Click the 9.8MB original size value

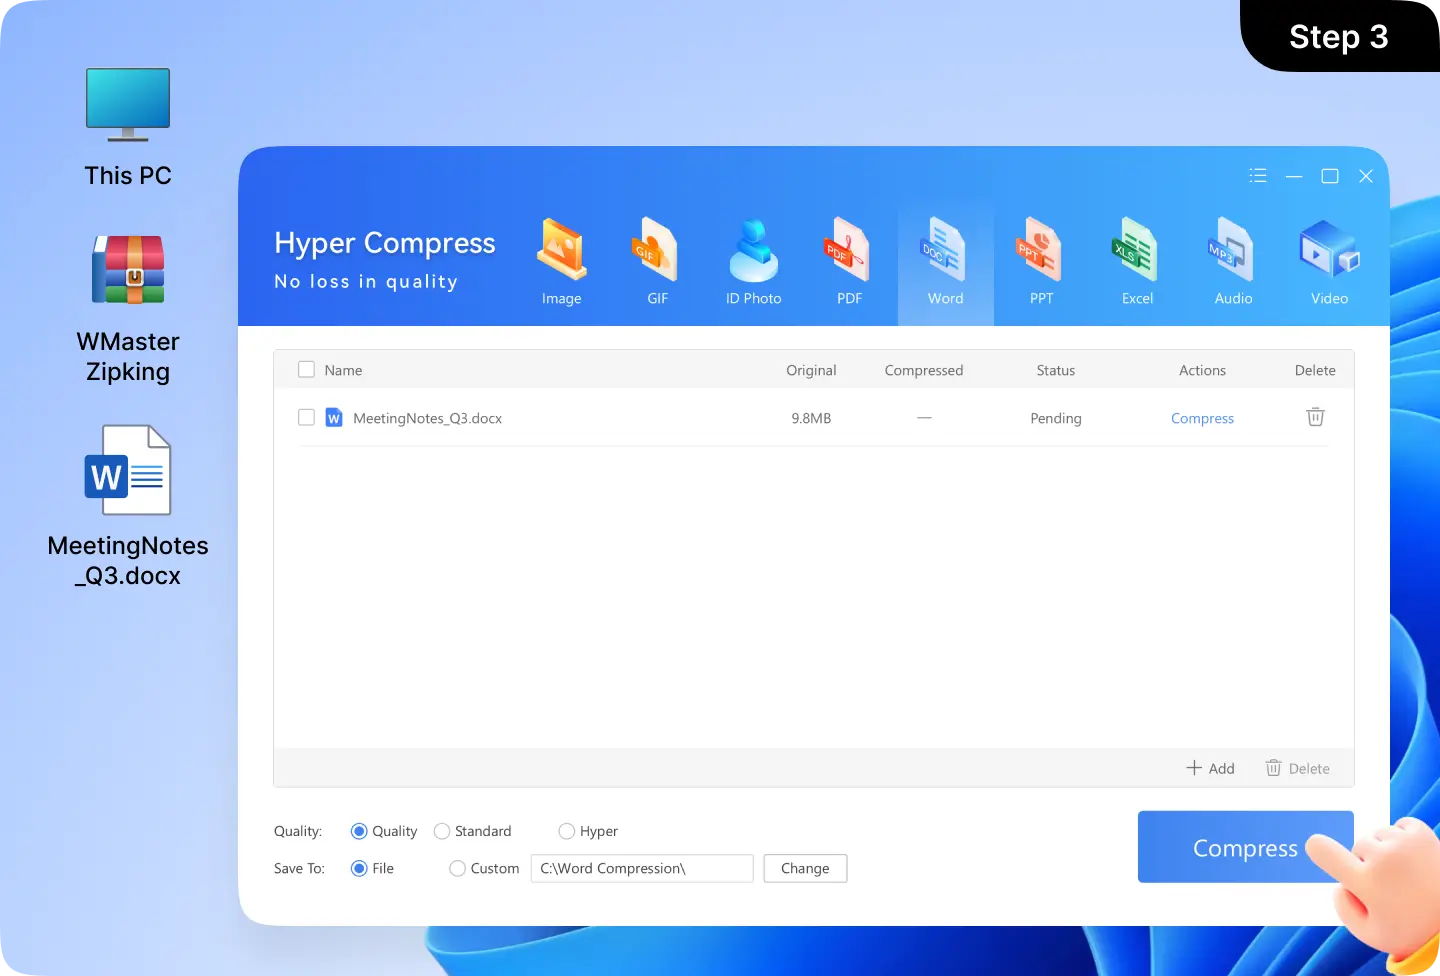coord(811,418)
